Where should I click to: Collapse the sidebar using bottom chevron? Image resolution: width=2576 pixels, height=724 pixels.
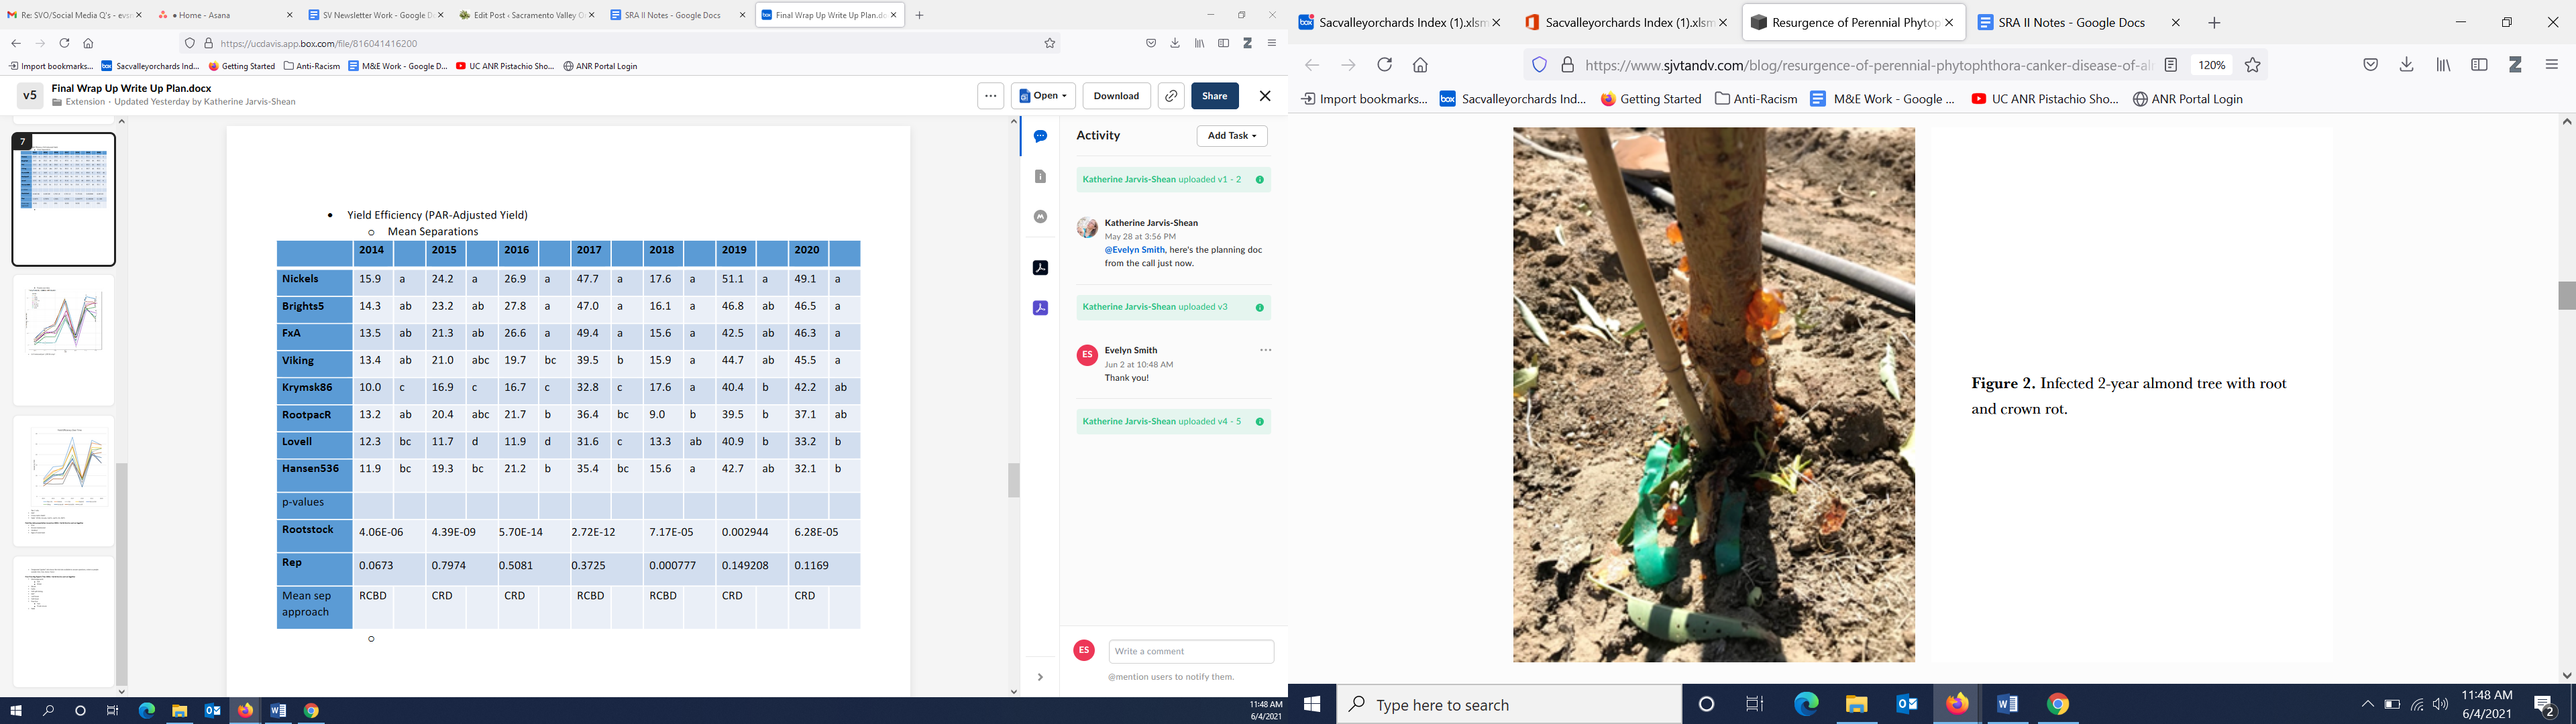tap(1040, 677)
